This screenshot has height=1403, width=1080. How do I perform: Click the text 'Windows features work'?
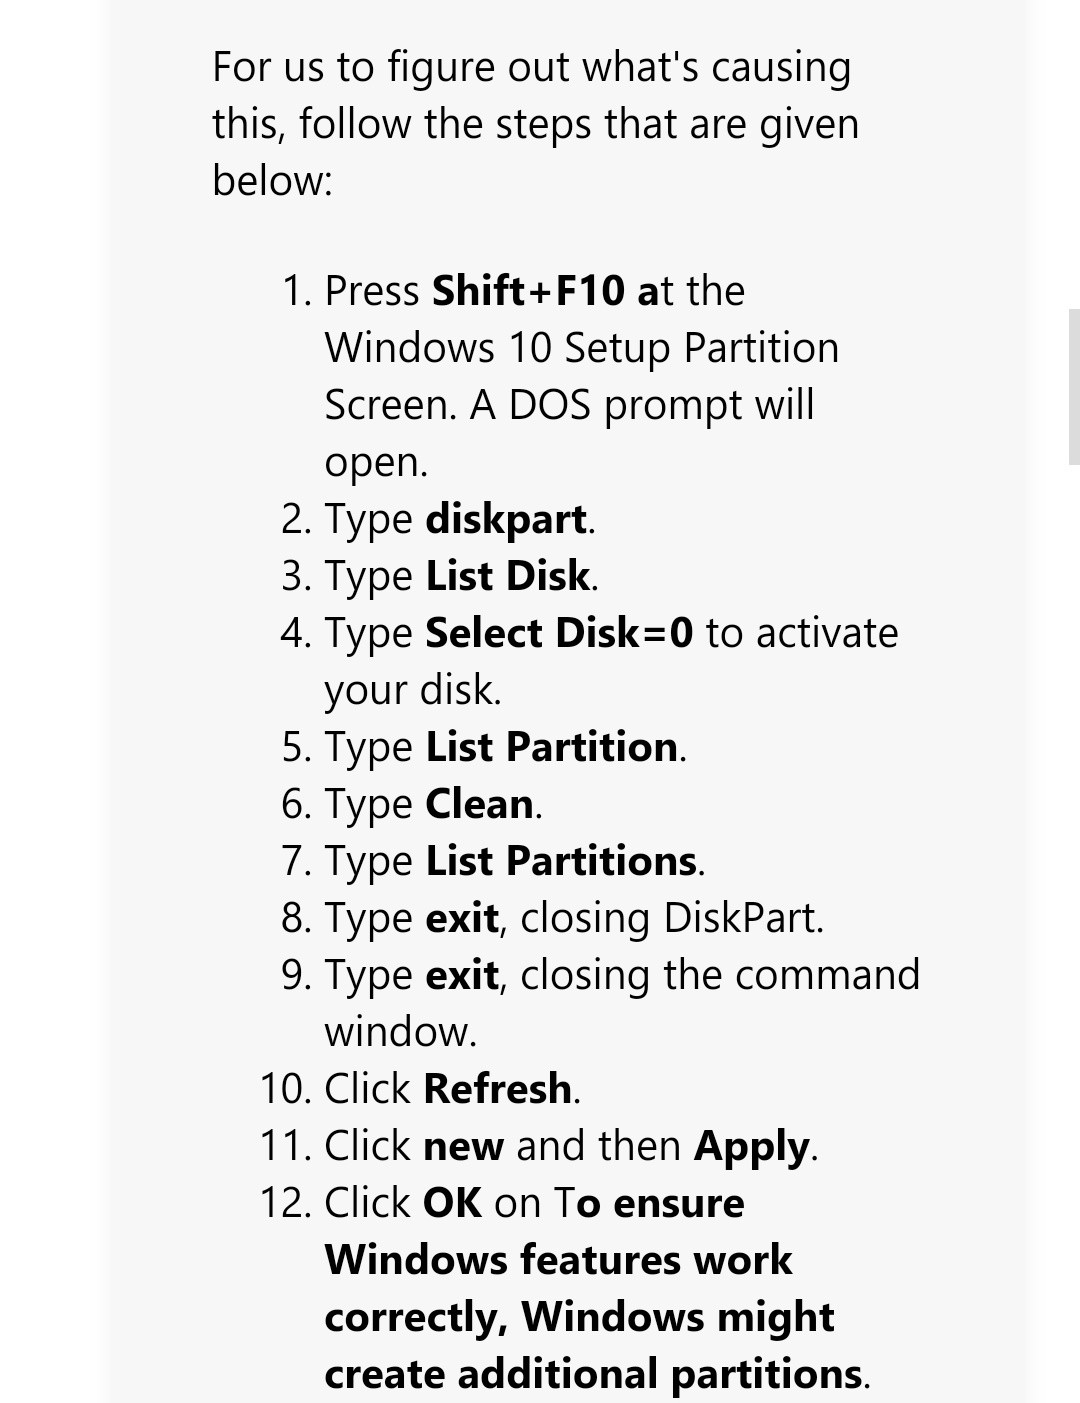tap(558, 1260)
